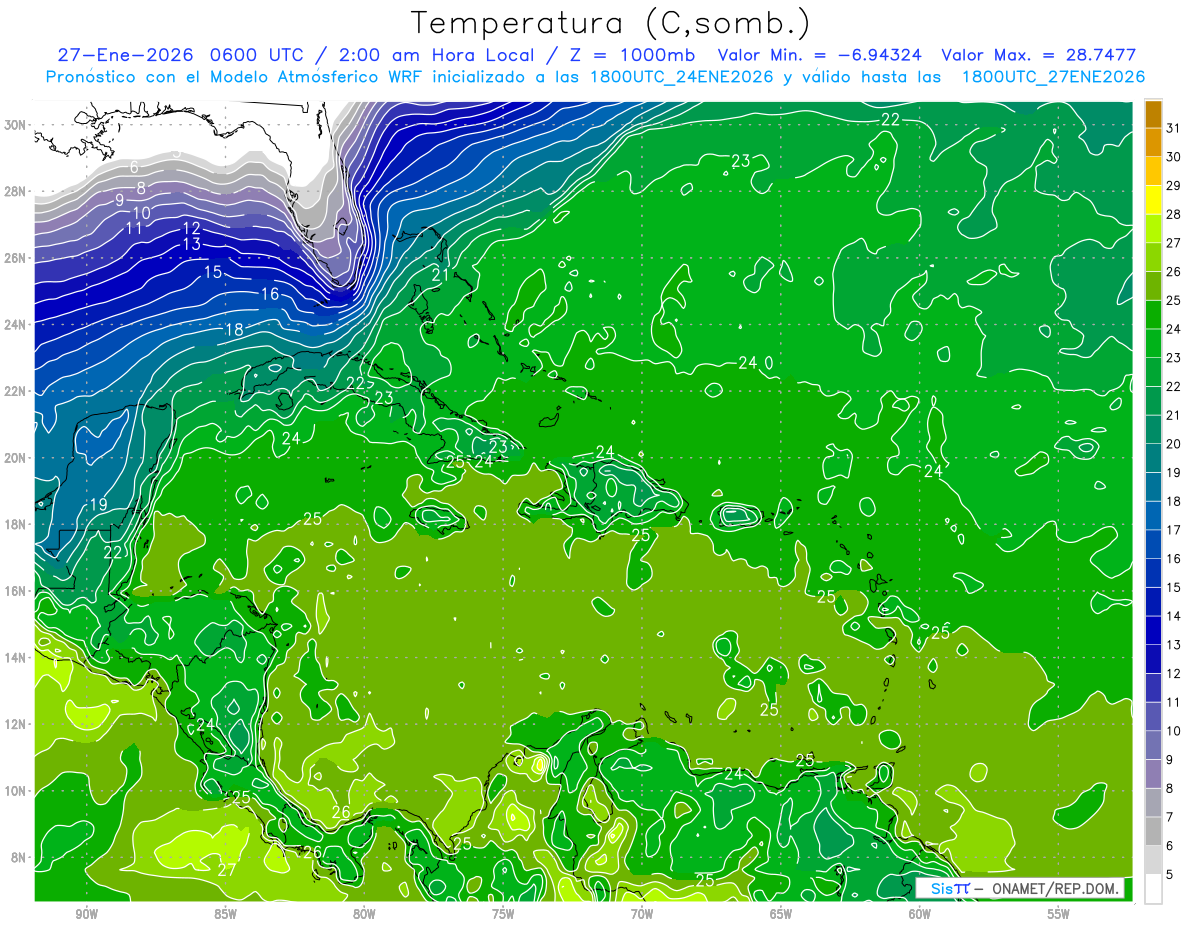Pick the dark orange top color scale segment
This screenshot has height=927, width=1200.
tap(1153, 114)
